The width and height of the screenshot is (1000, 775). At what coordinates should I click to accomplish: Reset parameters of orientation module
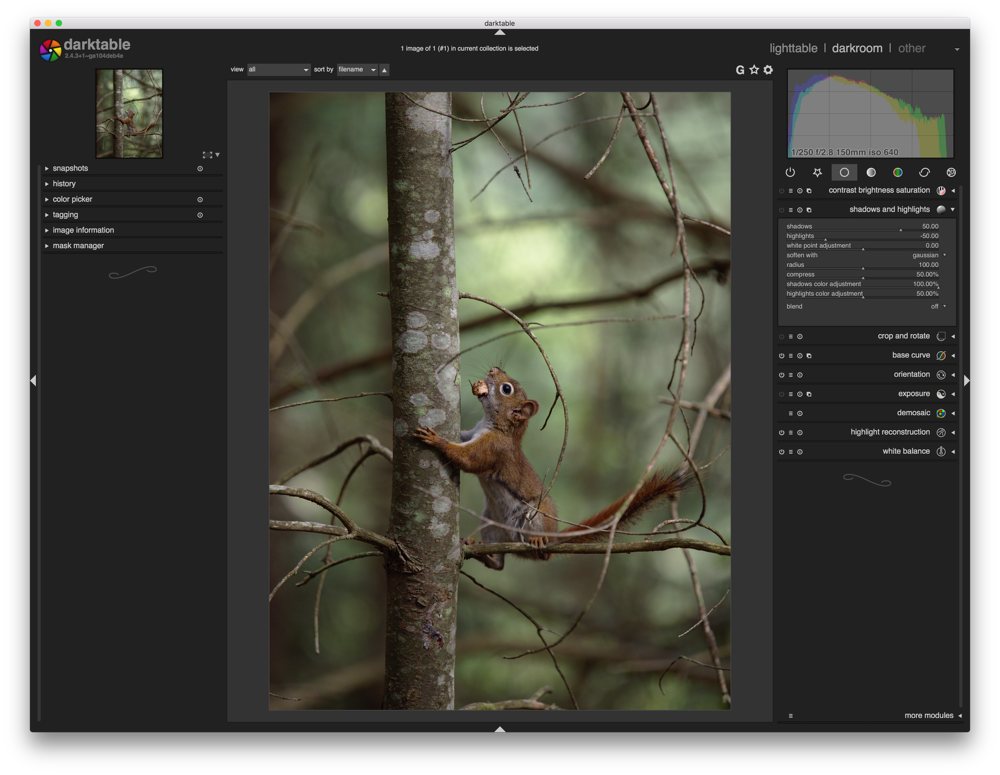(x=800, y=375)
